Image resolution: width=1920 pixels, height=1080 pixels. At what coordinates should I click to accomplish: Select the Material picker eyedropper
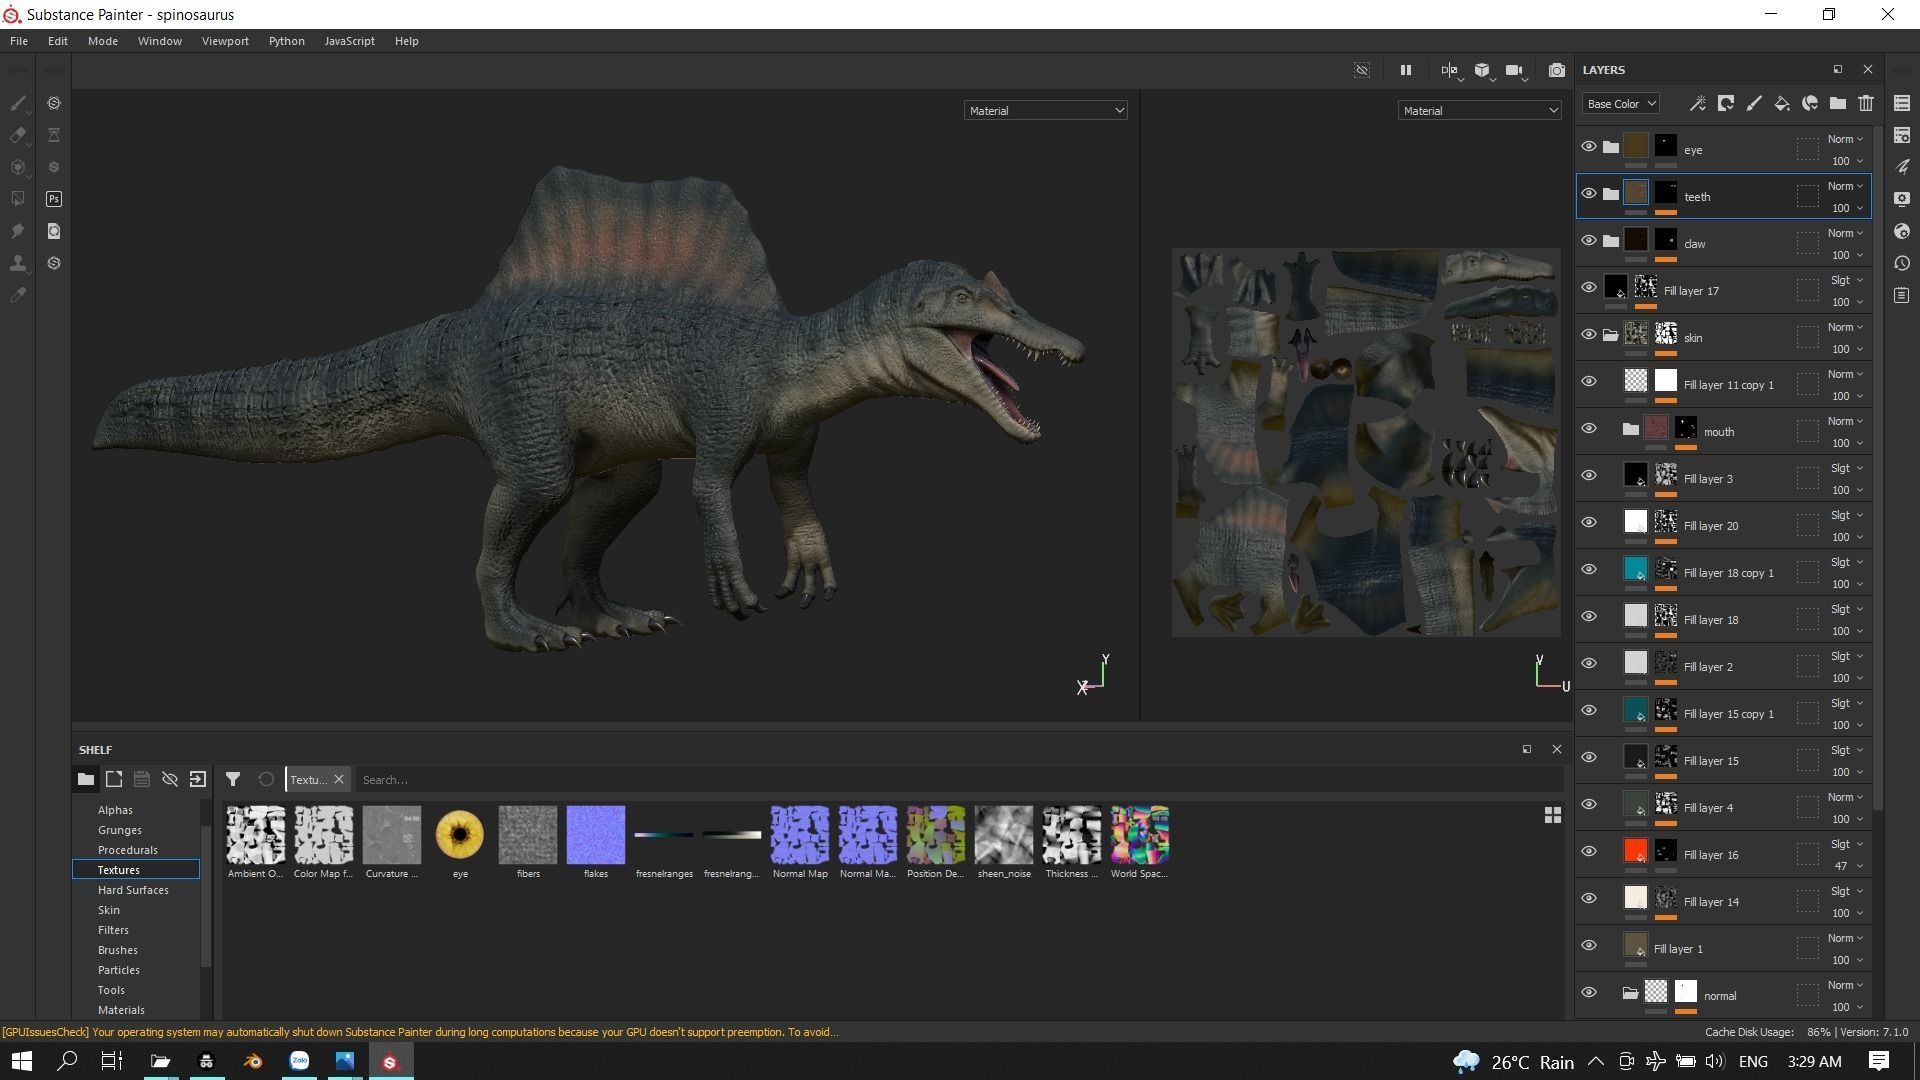[x=18, y=295]
